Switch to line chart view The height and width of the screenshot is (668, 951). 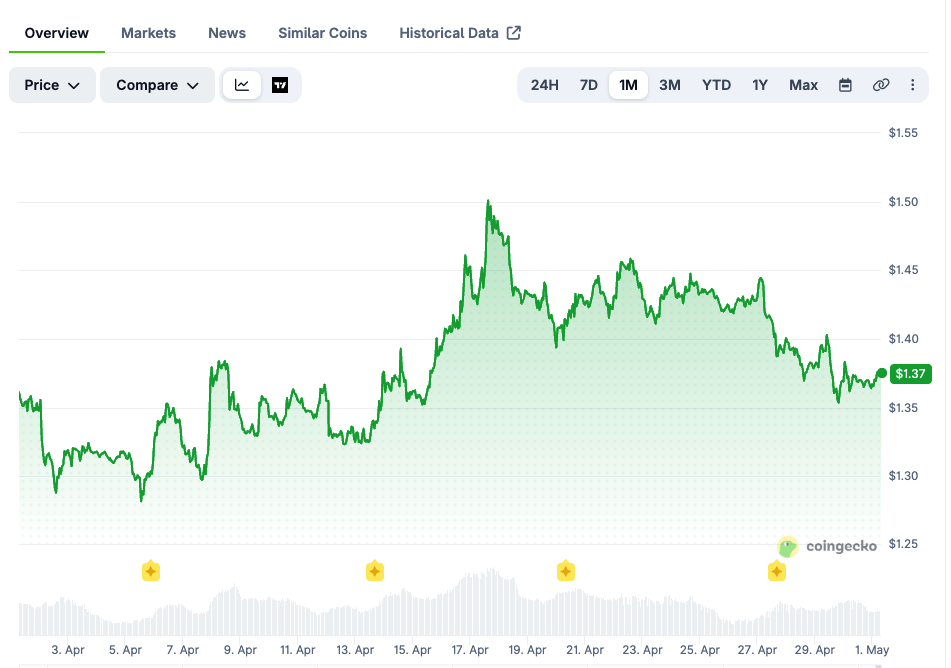pos(242,85)
